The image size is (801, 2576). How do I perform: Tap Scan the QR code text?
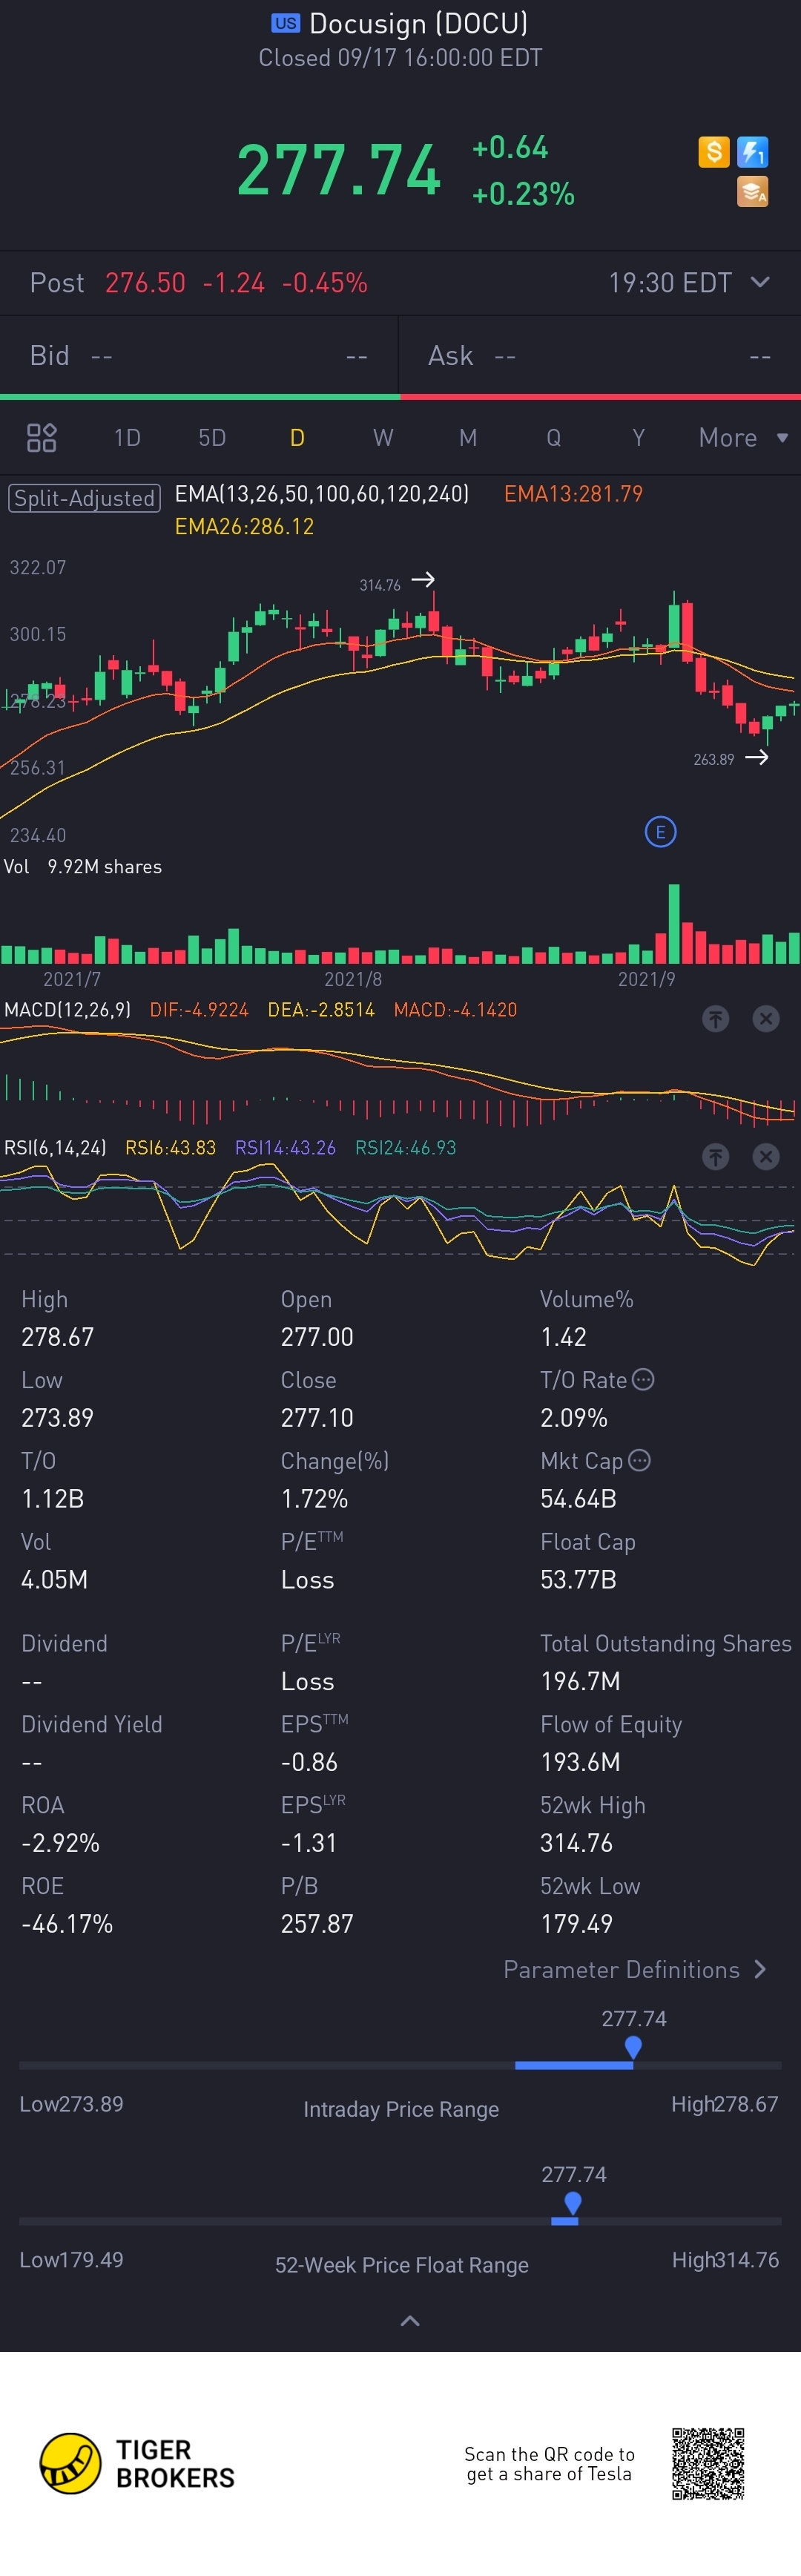tap(549, 2463)
